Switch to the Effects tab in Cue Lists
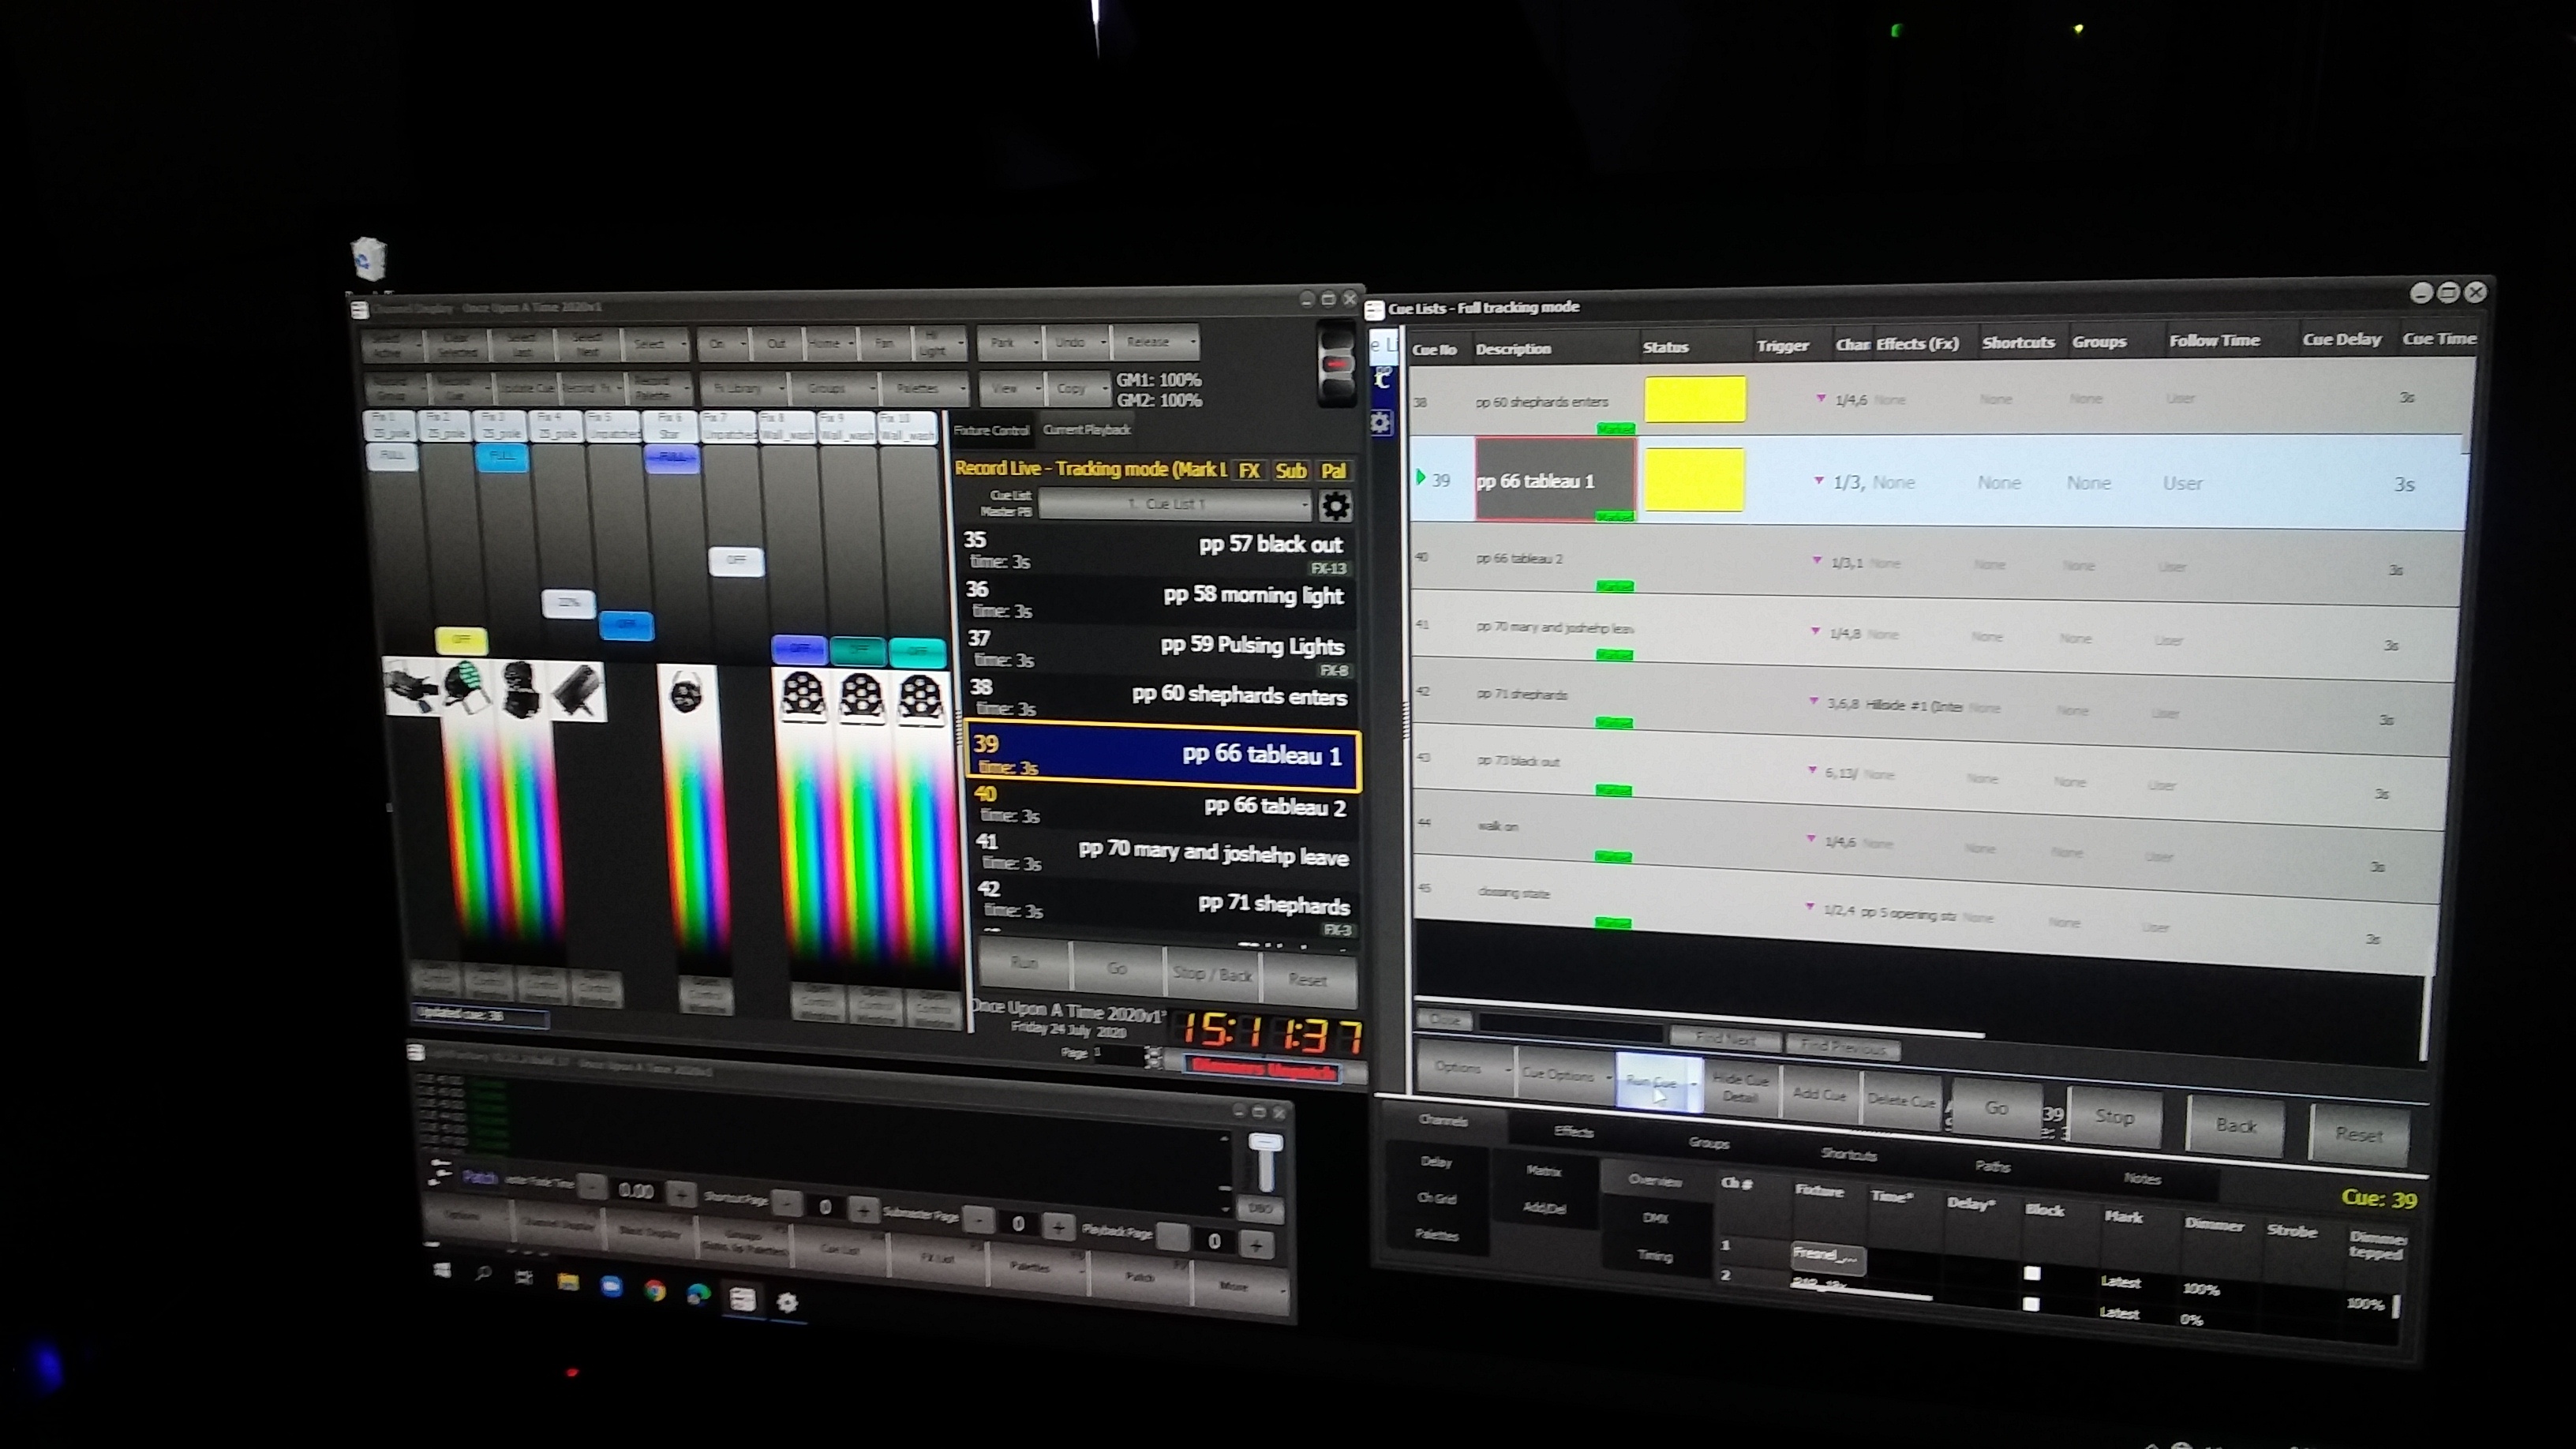Screen dimensions: 2576x1449 [x=1574, y=1132]
